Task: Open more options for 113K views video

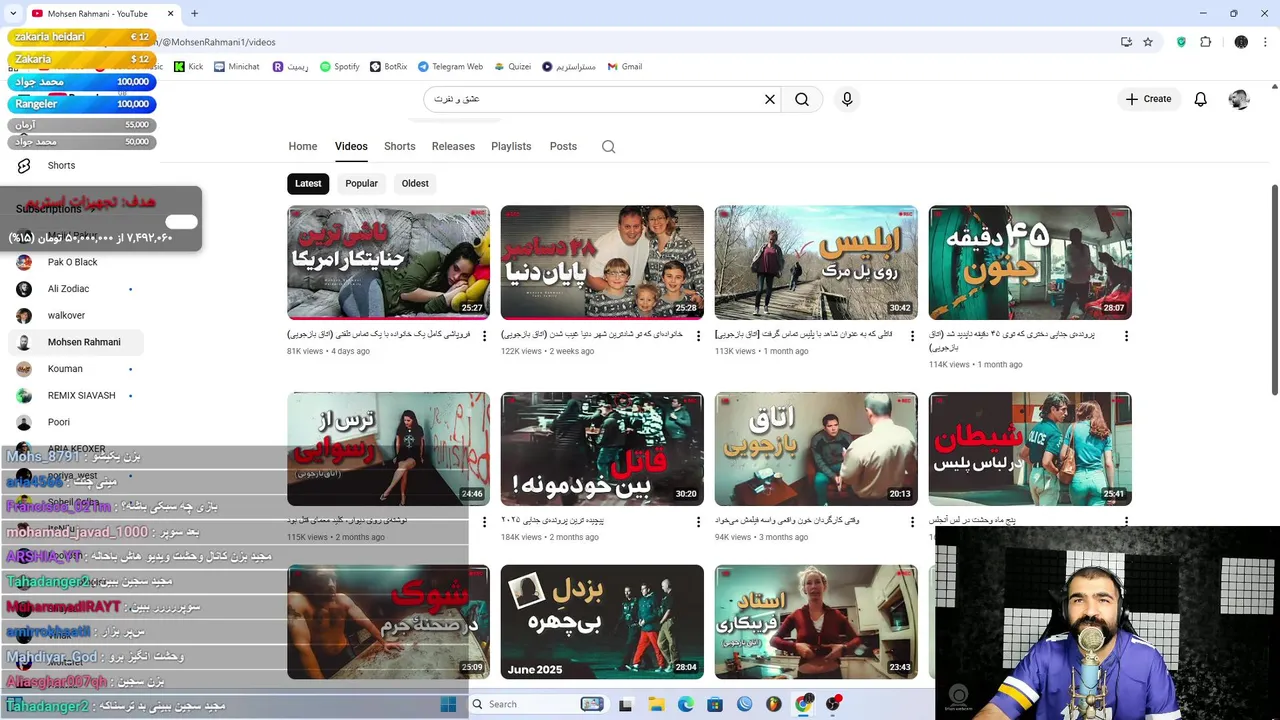Action: (912, 336)
